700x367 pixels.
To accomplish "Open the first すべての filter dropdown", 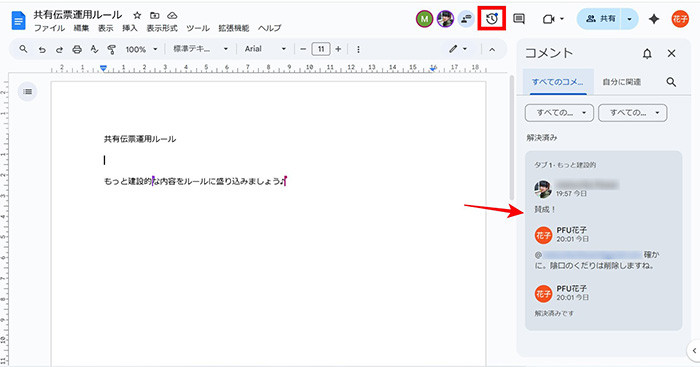I will tap(559, 113).
